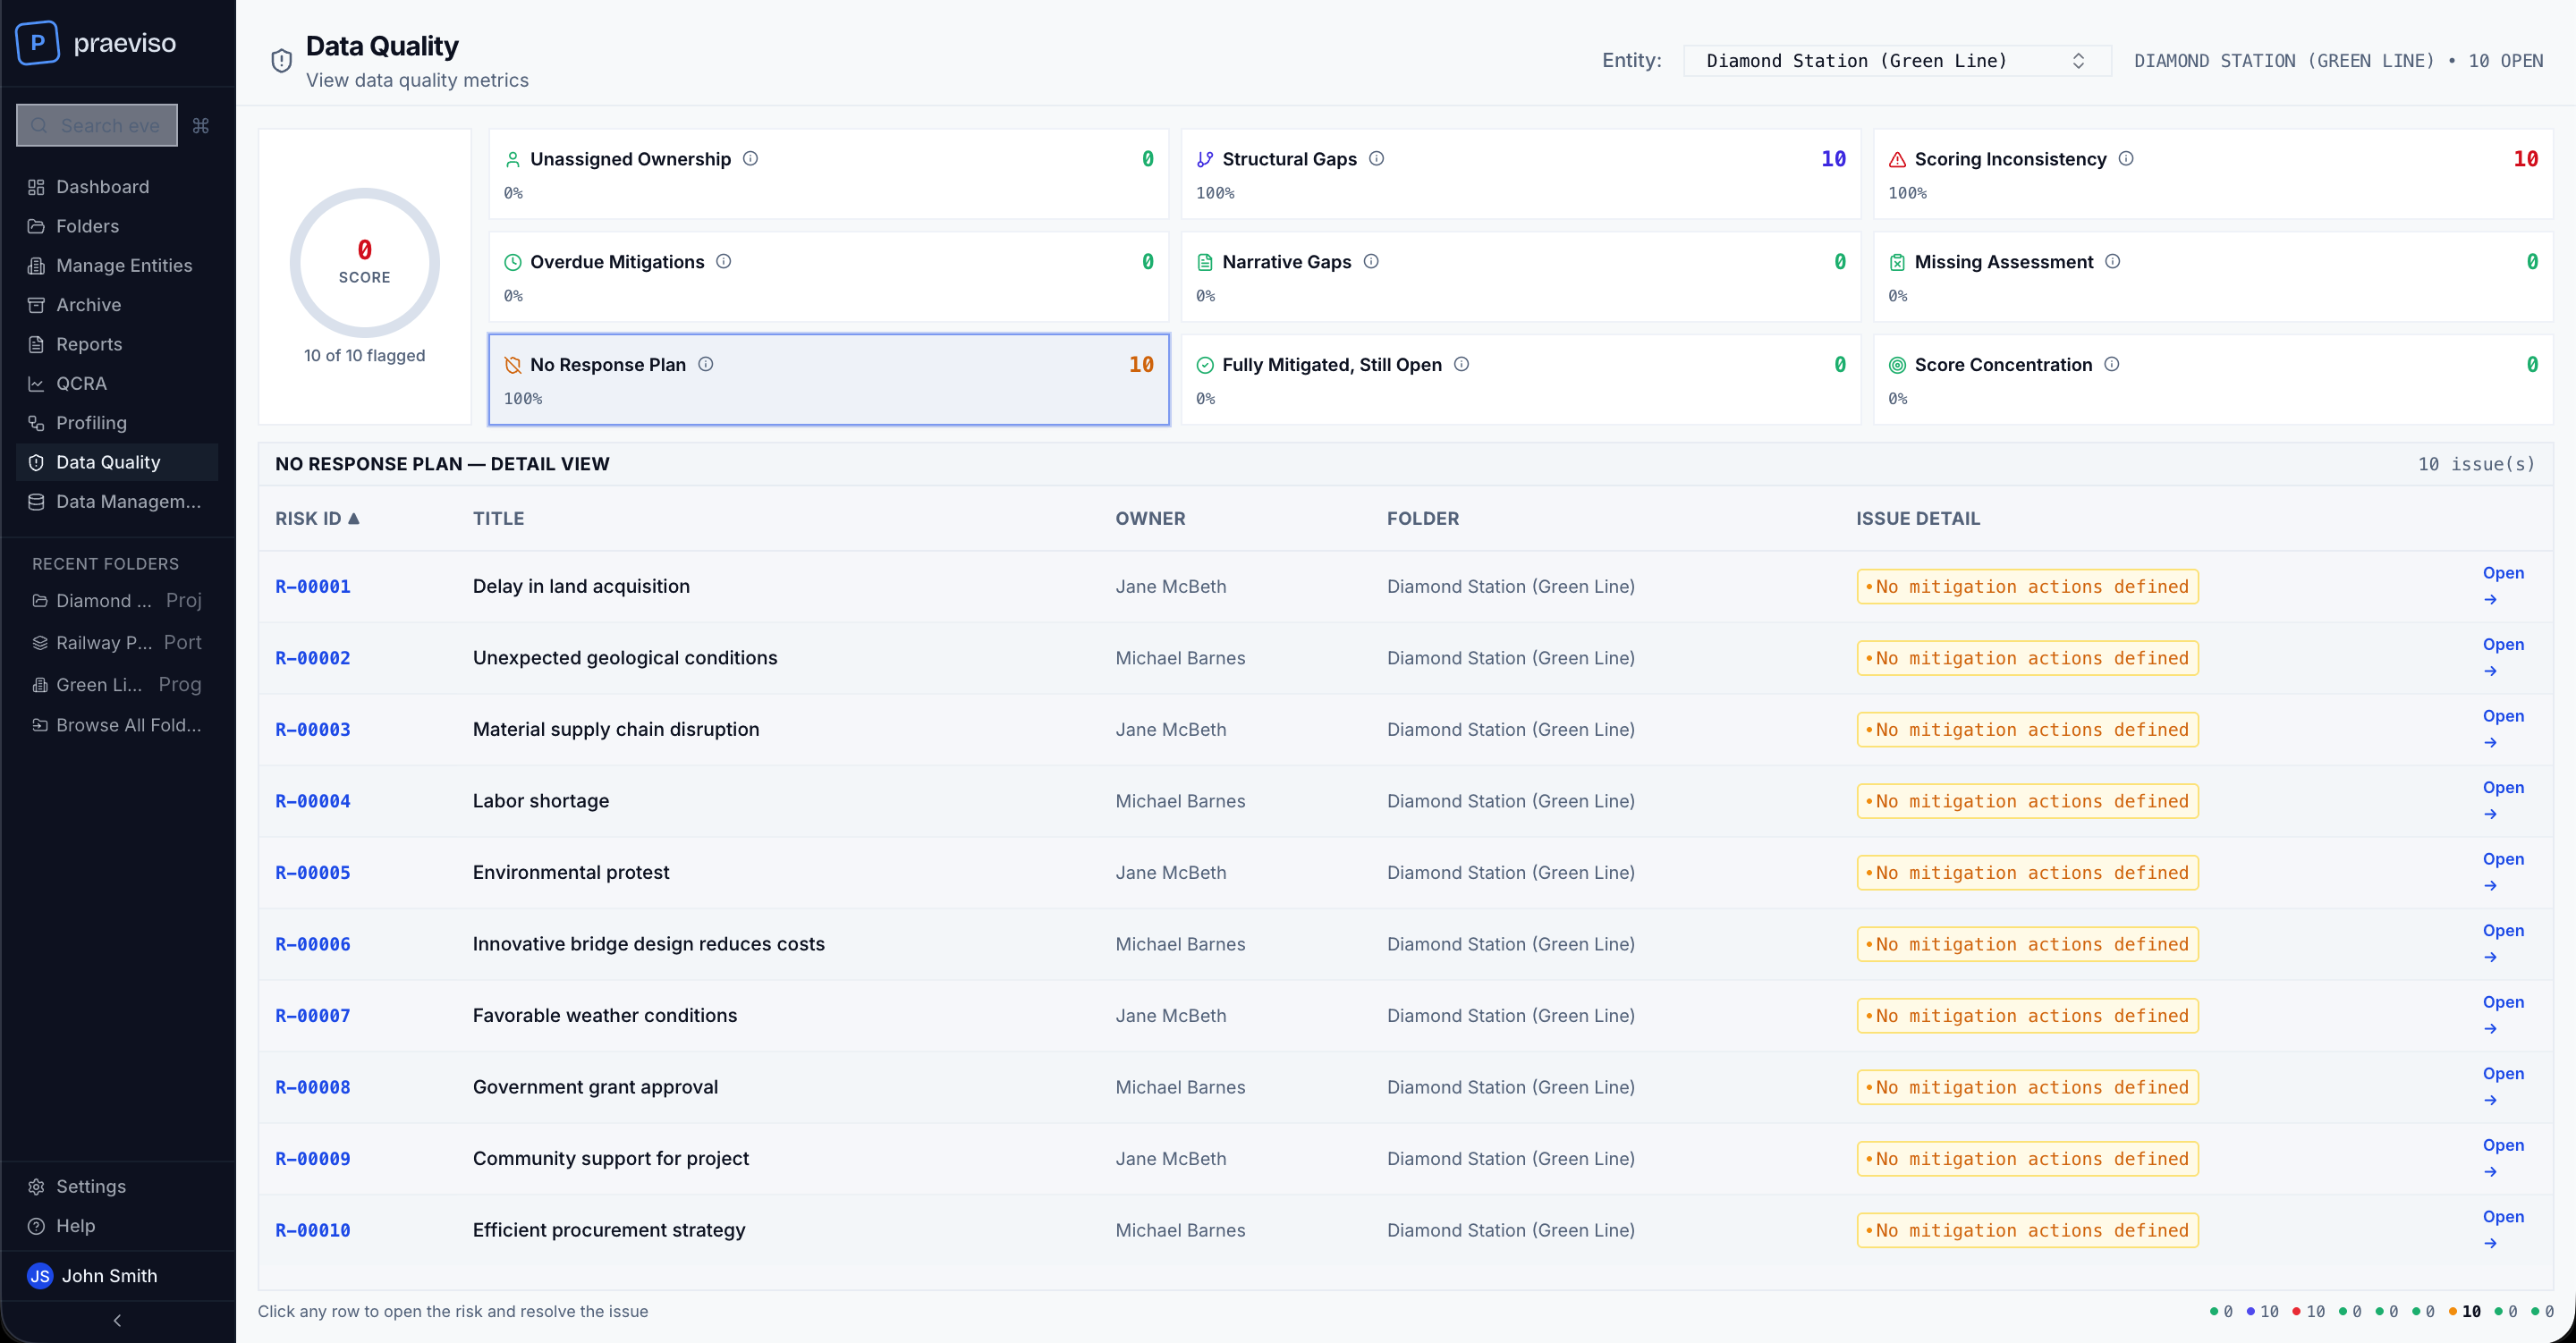The width and height of the screenshot is (2576, 1343).
Task: Open the Archive section in sidebar
Action: tap(89, 304)
